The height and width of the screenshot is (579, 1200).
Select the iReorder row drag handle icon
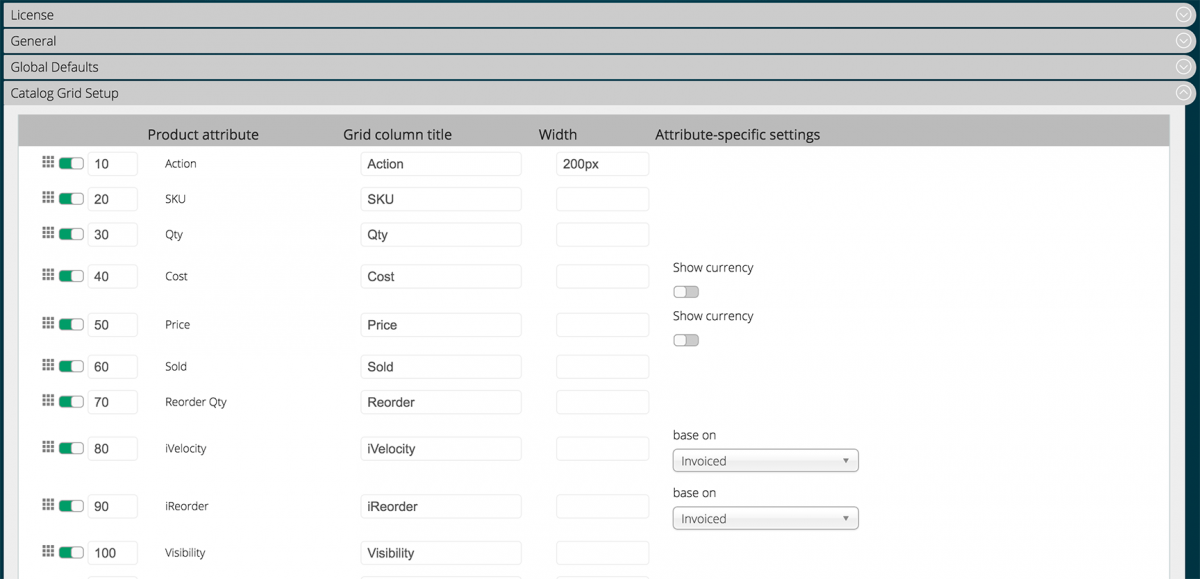point(48,505)
